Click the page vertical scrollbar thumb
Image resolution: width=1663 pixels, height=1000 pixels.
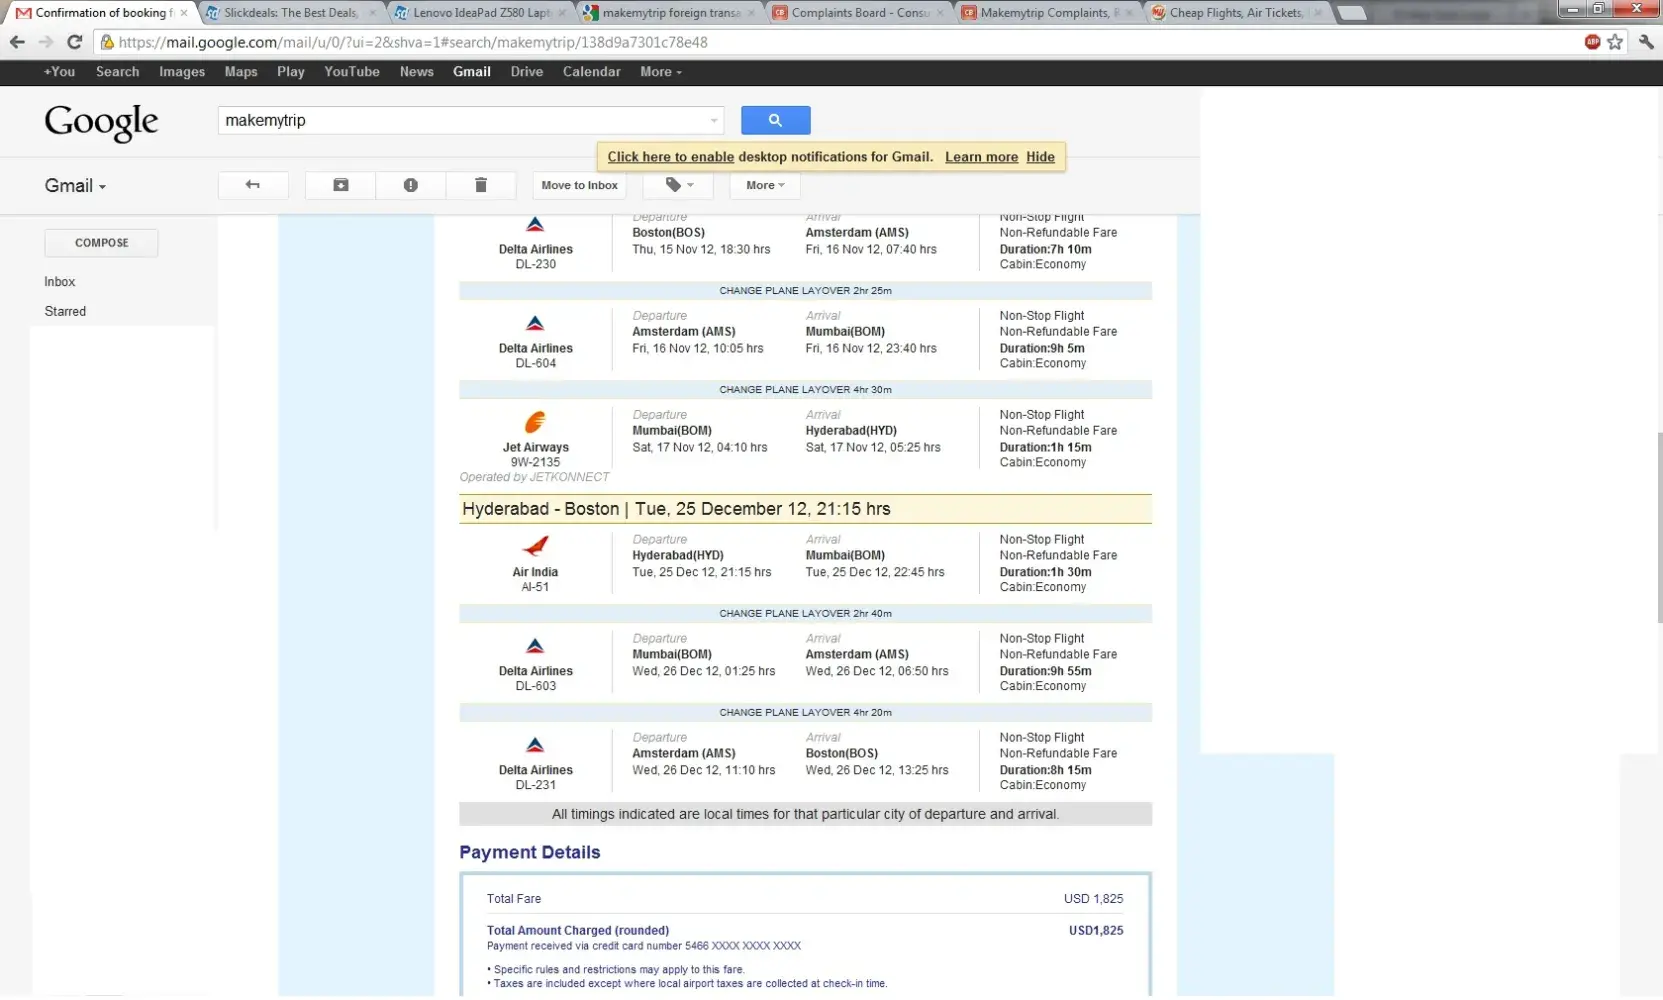pos(1658,528)
